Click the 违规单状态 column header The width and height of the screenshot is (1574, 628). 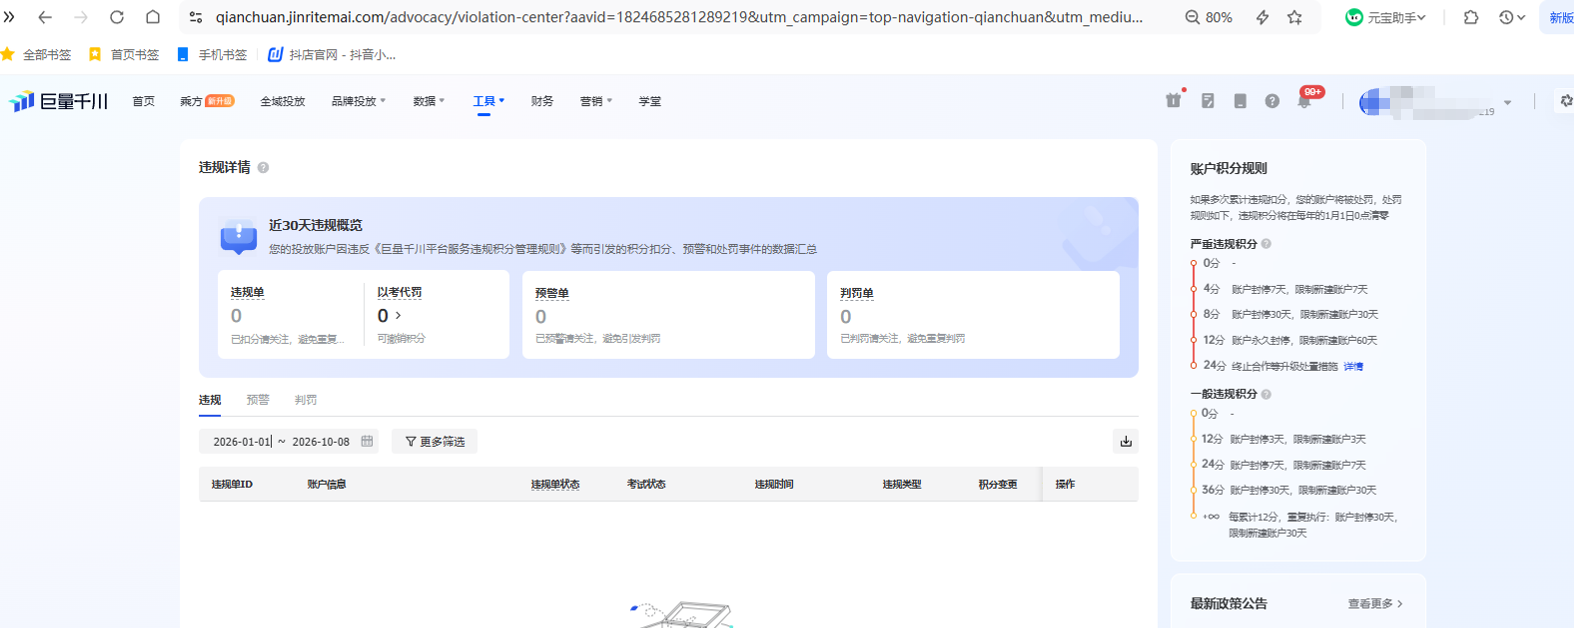tap(555, 484)
